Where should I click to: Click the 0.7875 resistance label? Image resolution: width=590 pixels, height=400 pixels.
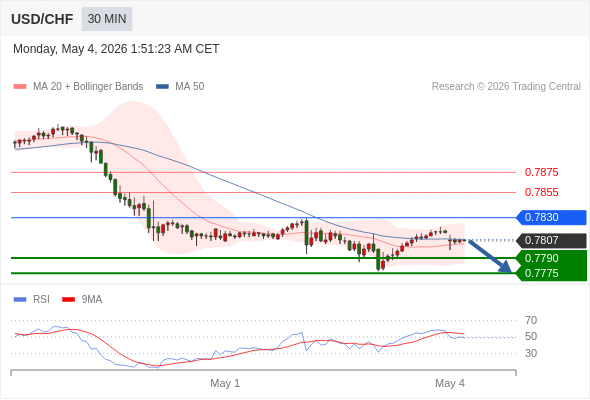click(541, 172)
